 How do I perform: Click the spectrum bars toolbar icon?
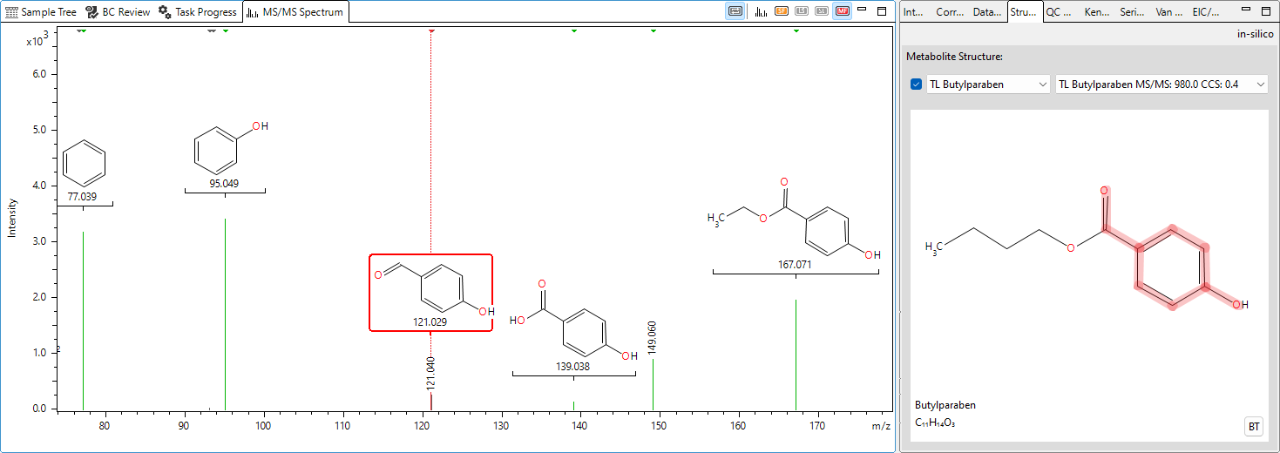coord(761,12)
